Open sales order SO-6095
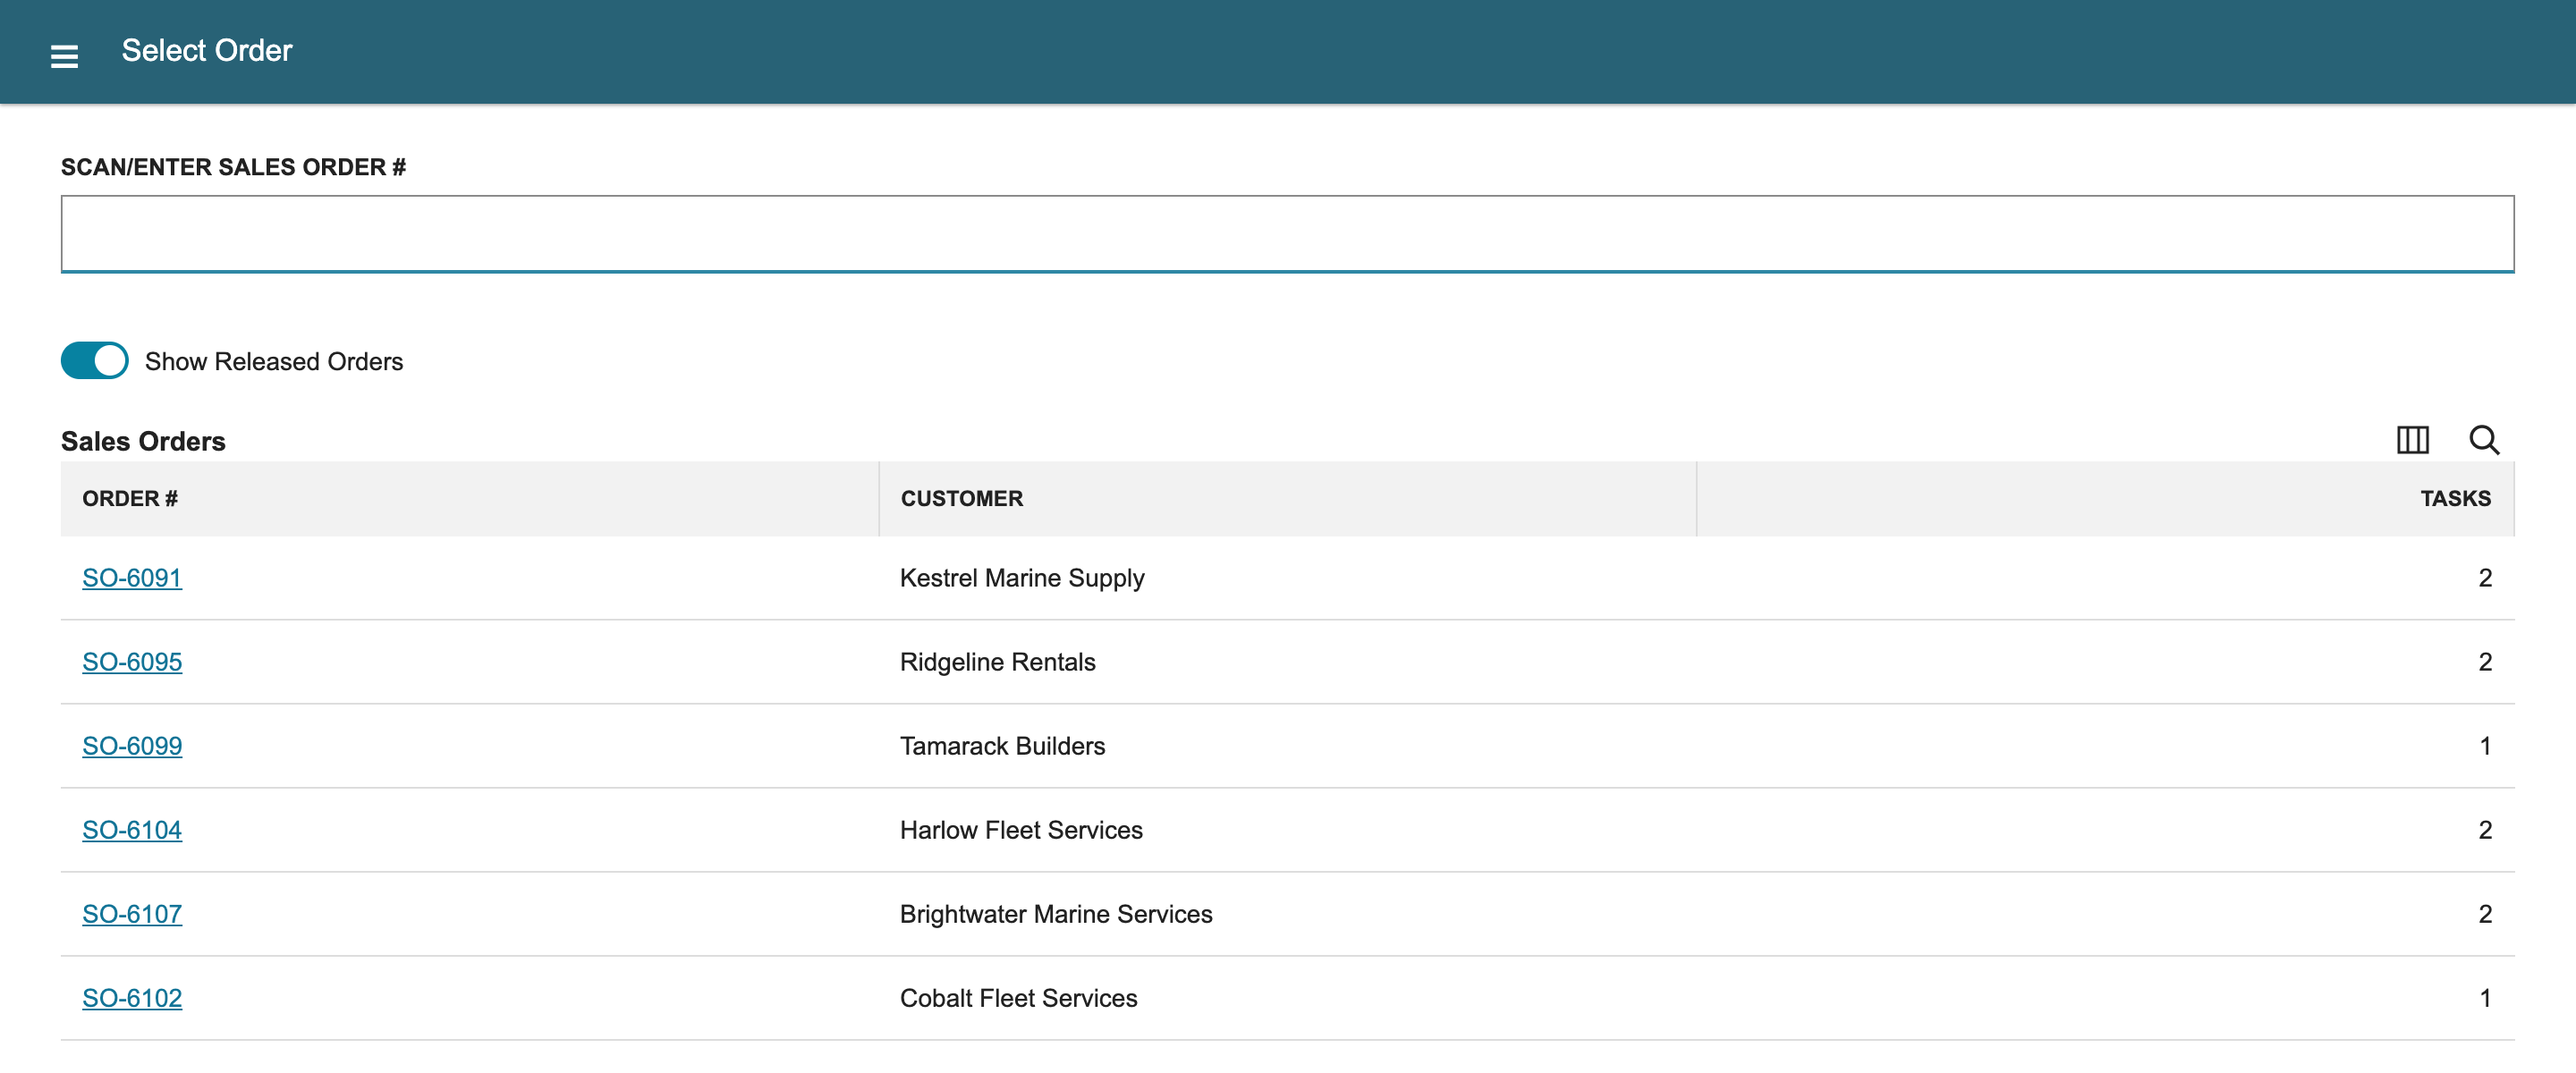This screenshot has height=1073, width=2576. [132, 662]
